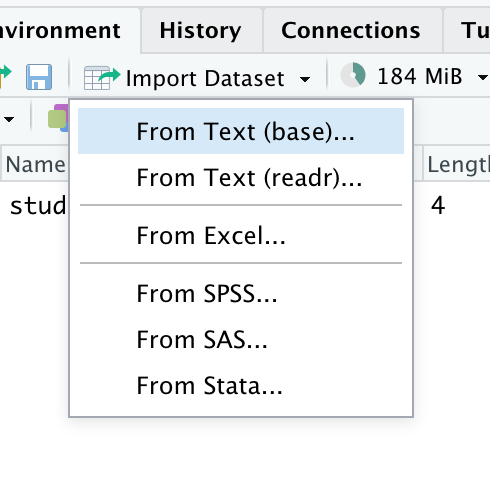The image size is (490, 494).
Task: Click the Global Environment colored squares icon
Action: click(59, 118)
